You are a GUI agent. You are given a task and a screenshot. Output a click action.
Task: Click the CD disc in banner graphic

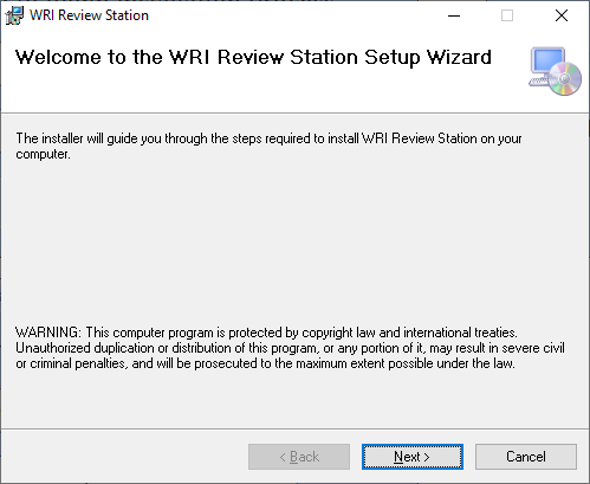pos(565,79)
